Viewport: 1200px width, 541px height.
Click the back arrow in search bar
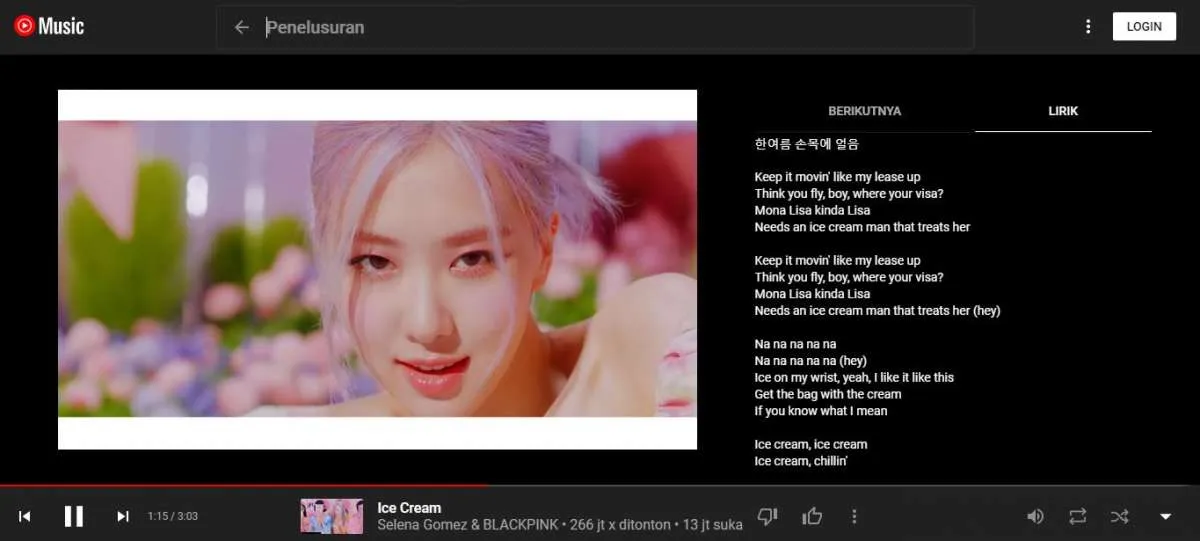point(241,28)
